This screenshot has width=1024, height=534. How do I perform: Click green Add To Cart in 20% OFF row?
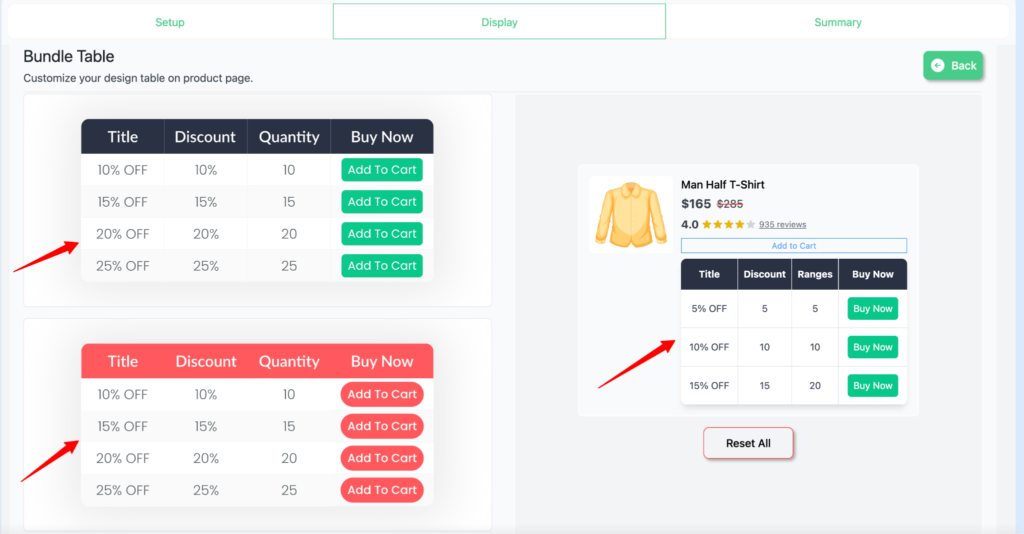pyautogui.click(x=382, y=234)
